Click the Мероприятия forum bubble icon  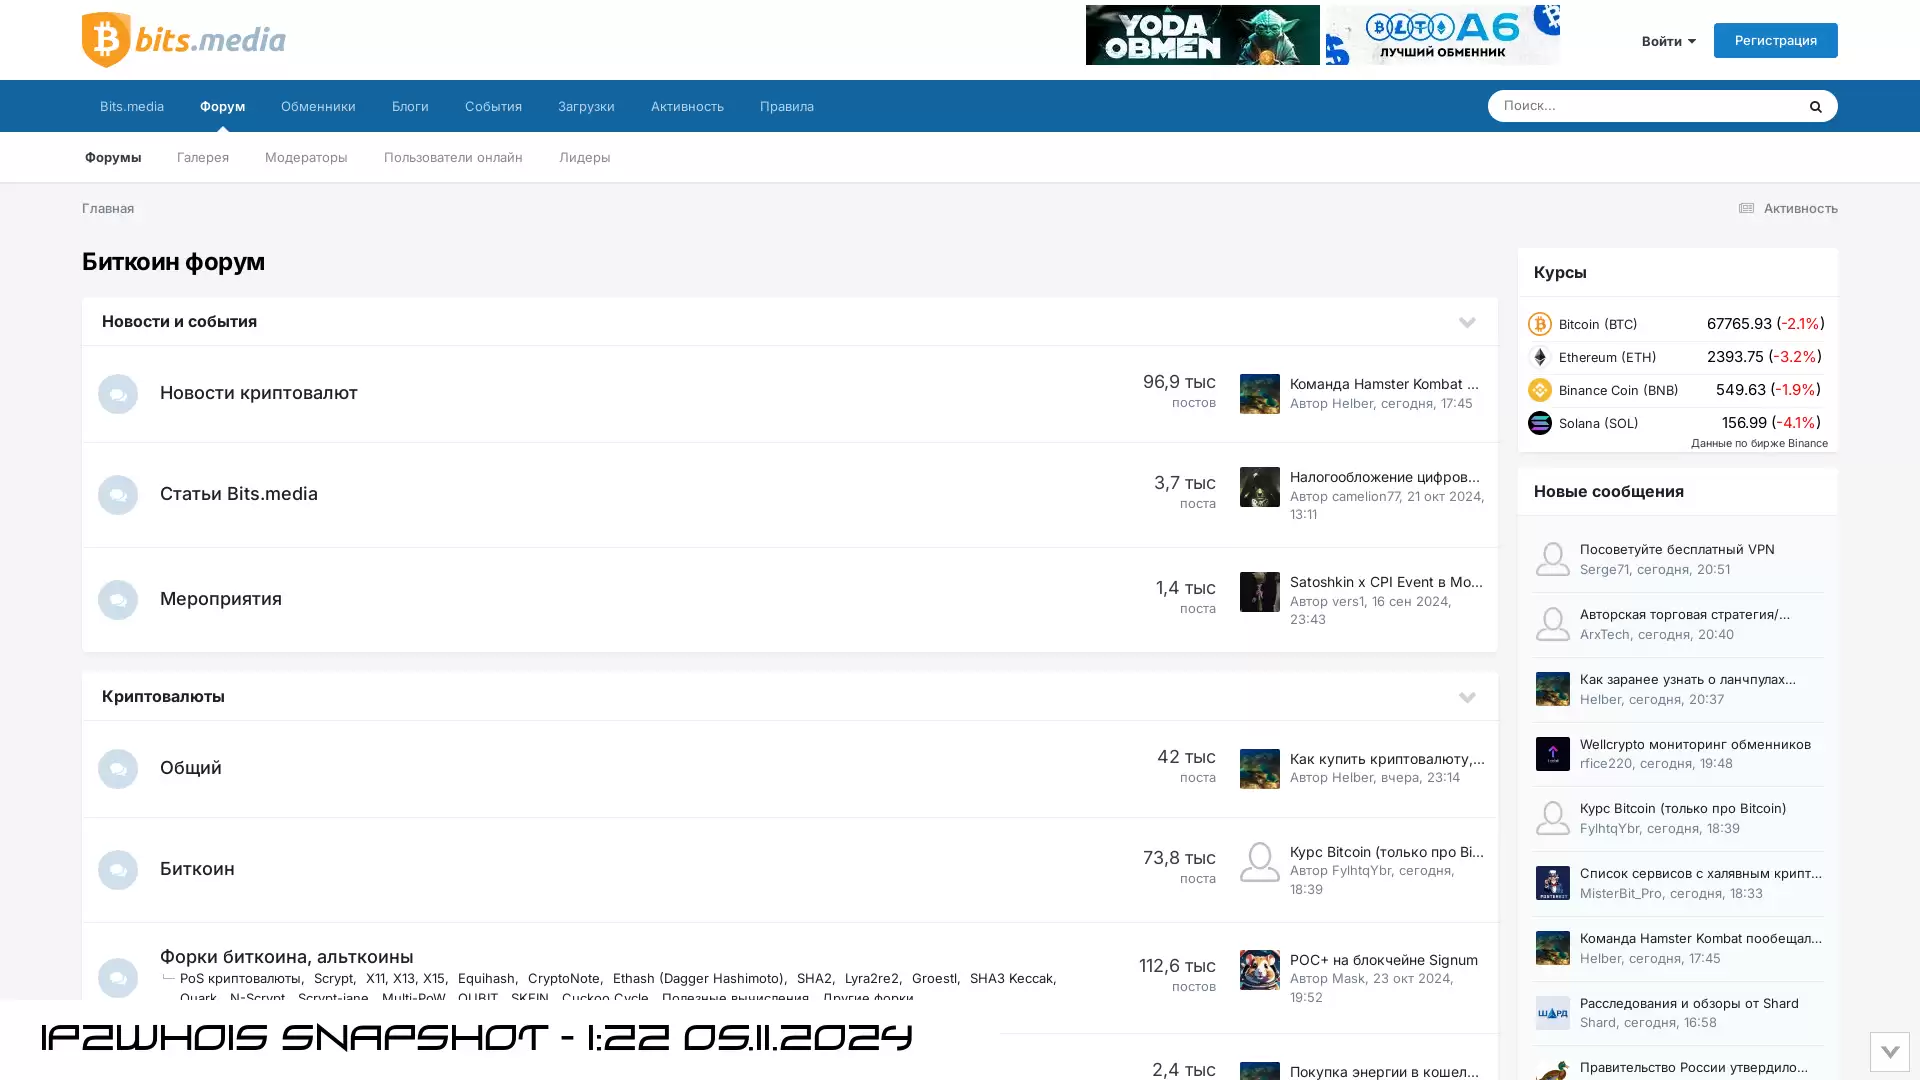pyautogui.click(x=118, y=600)
